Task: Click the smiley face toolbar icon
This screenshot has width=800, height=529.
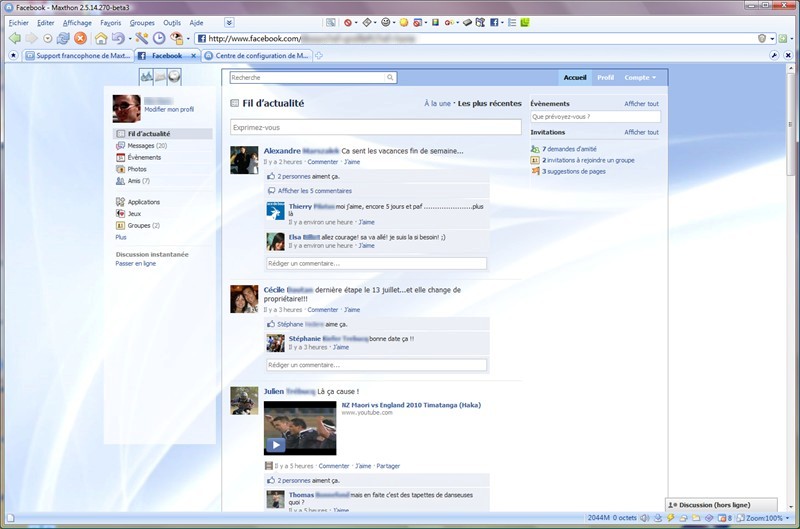Action: pos(386,22)
